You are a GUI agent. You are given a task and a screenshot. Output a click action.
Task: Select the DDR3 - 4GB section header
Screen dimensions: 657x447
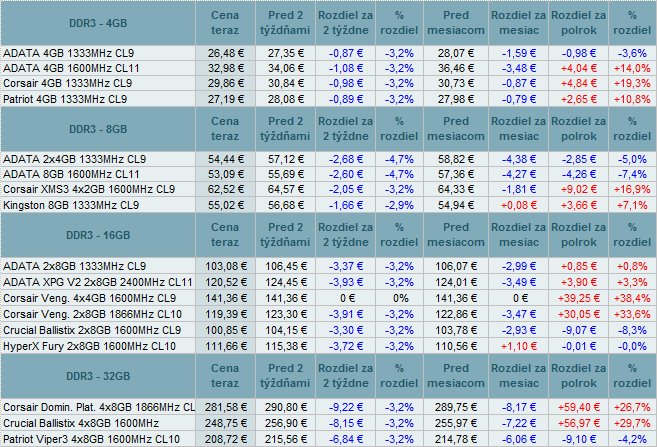pyautogui.click(x=98, y=23)
